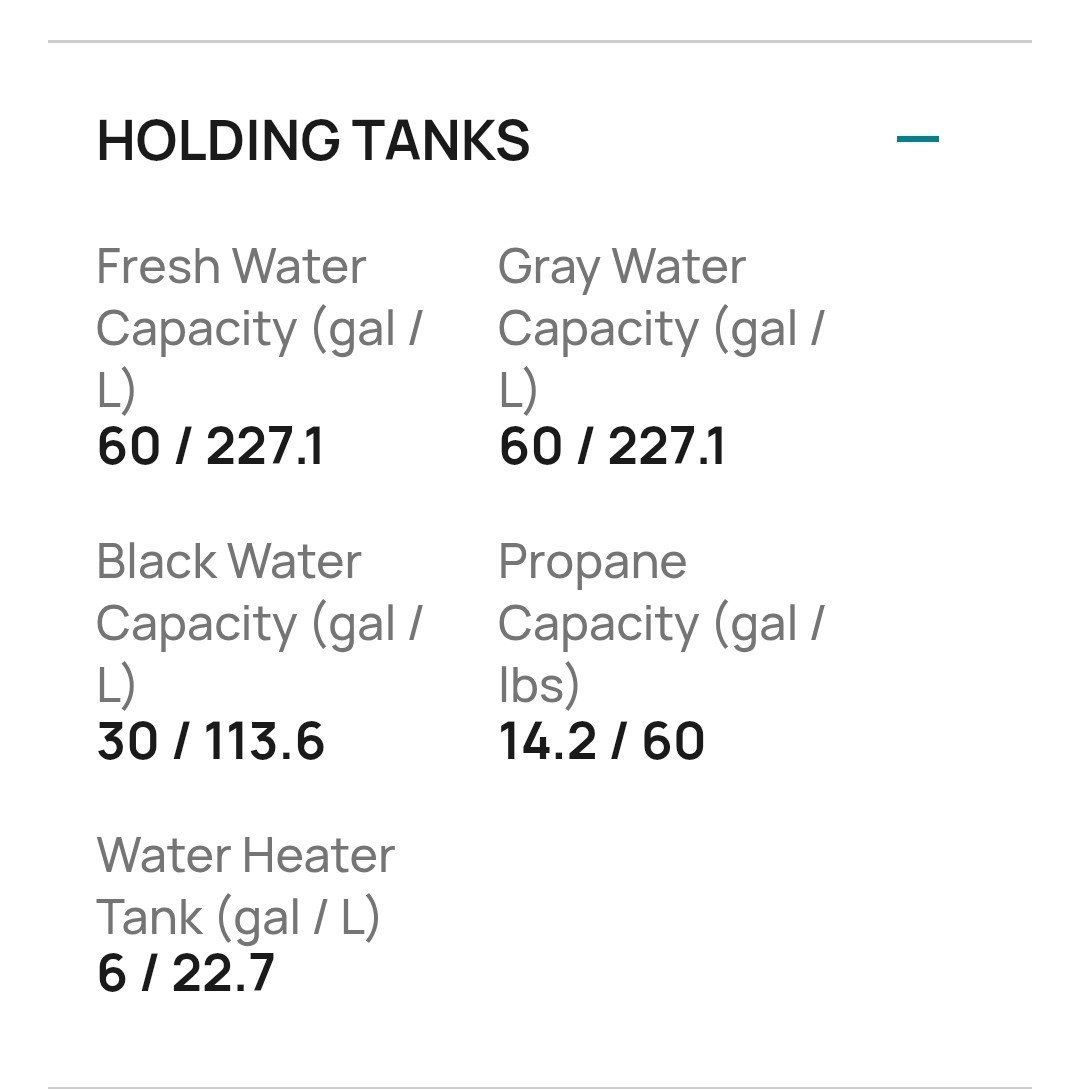
Task: Select the Black Water Capacity label
Action: click(x=259, y=623)
